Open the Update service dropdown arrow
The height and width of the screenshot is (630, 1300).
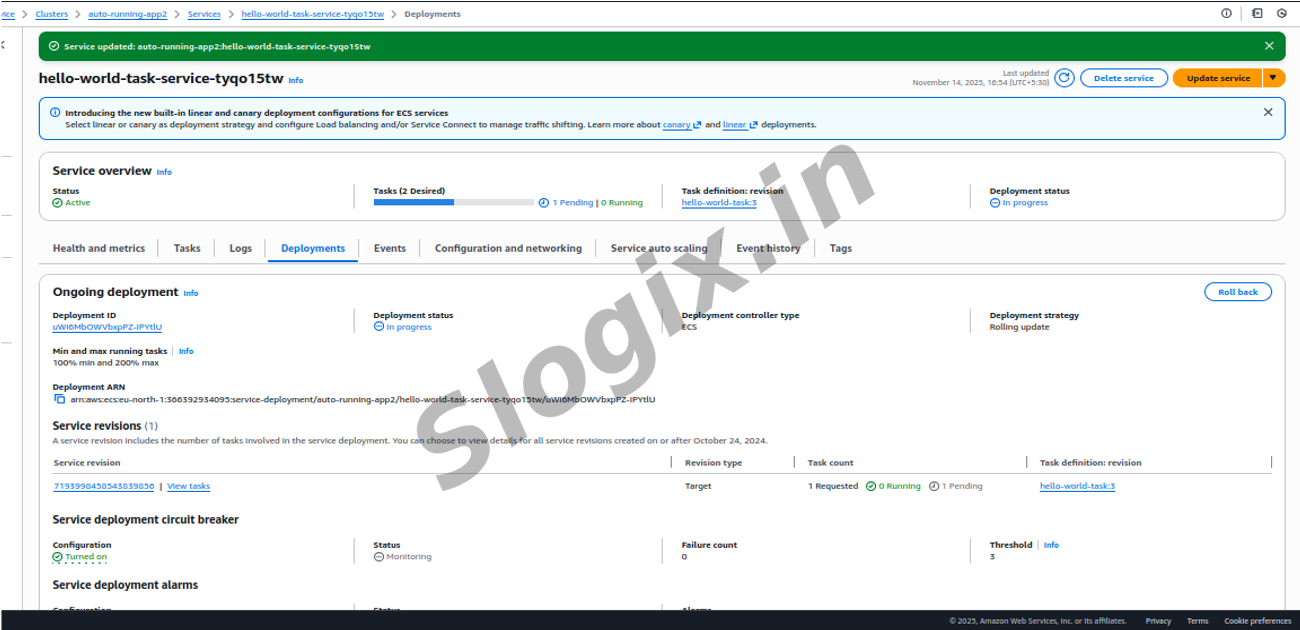point(1272,78)
